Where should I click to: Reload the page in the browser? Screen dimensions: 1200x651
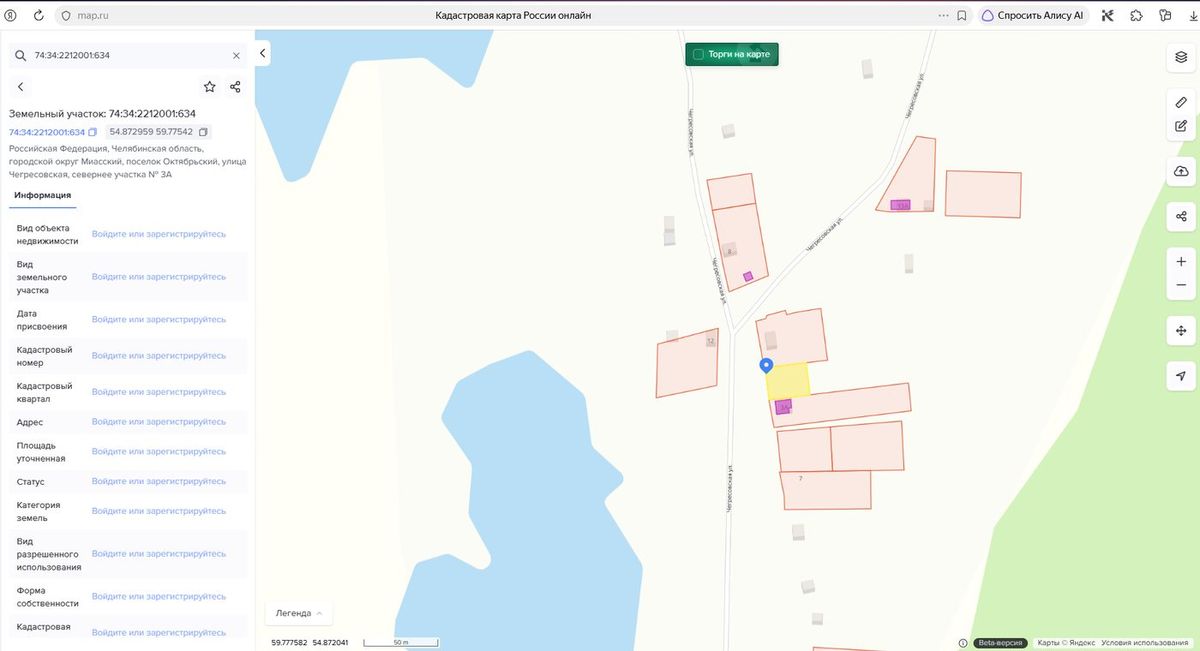pyautogui.click(x=38, y=16)
